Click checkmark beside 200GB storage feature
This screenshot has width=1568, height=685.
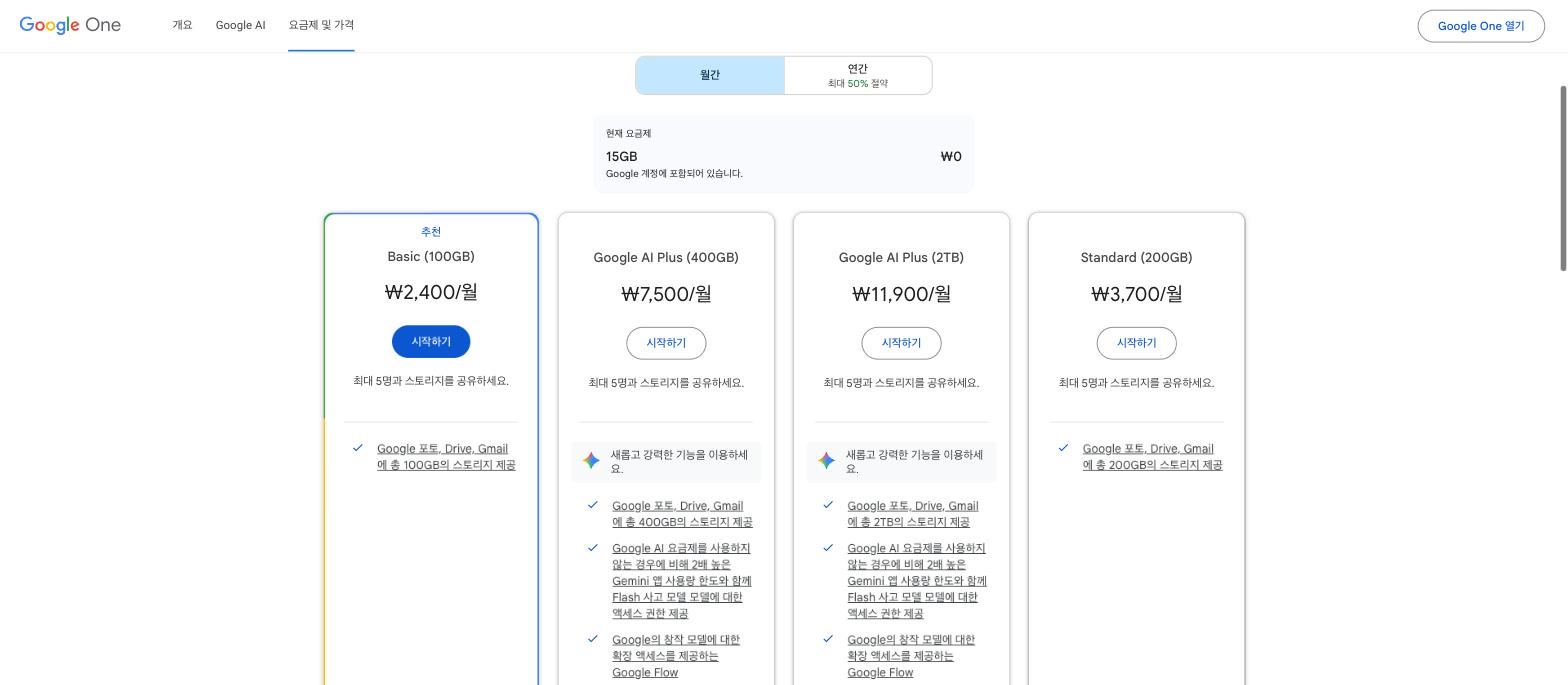coord(1063,448)
